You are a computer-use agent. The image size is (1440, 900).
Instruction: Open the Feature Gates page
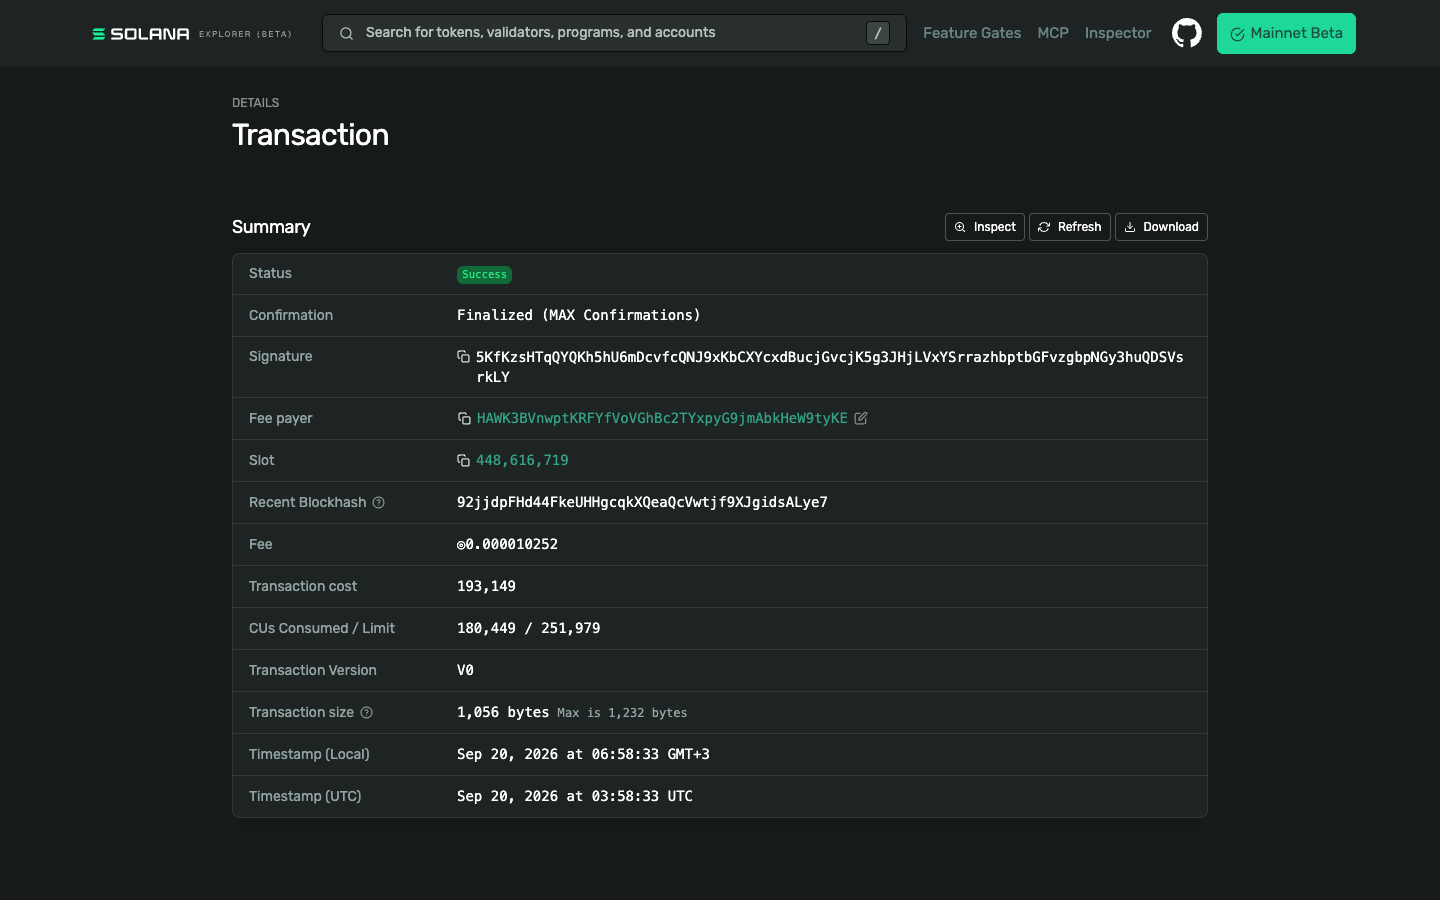(972, 33)
